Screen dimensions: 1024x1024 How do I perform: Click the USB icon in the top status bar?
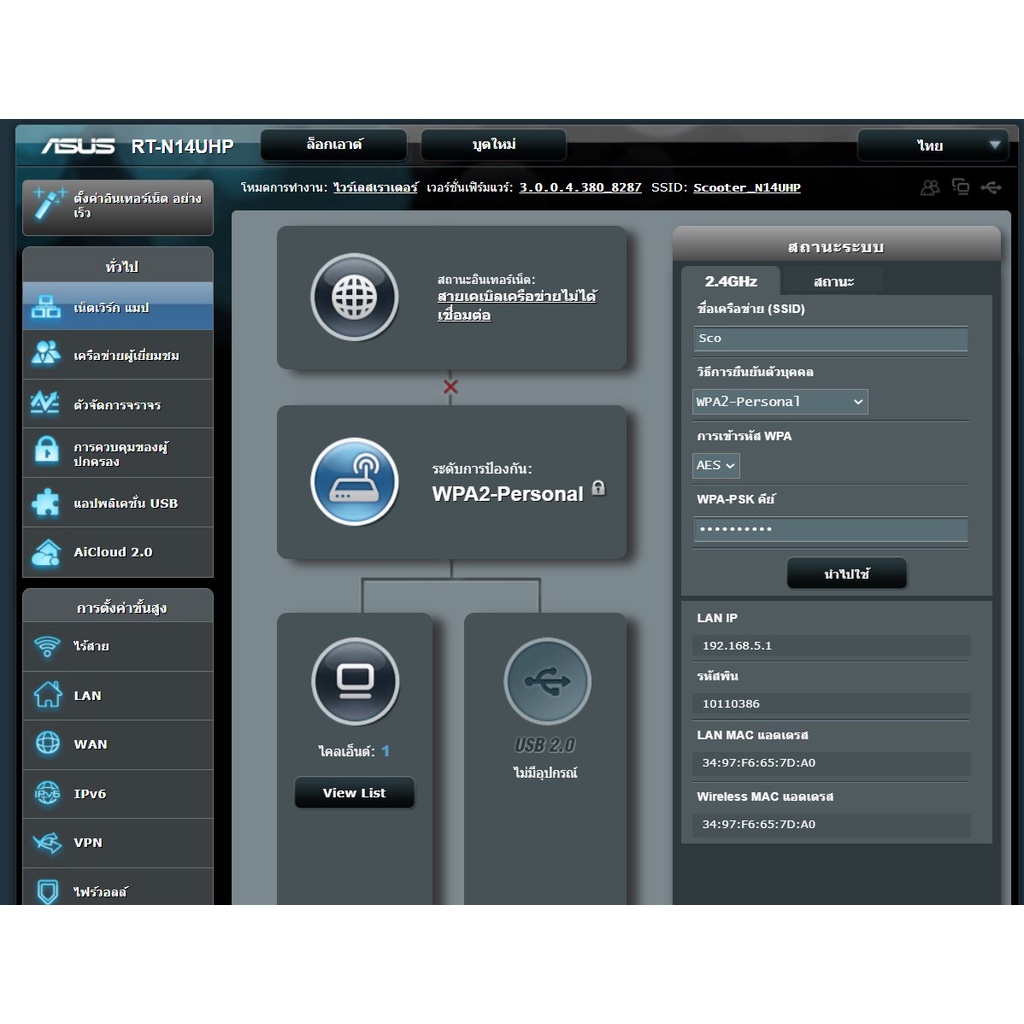click(991, 187)
